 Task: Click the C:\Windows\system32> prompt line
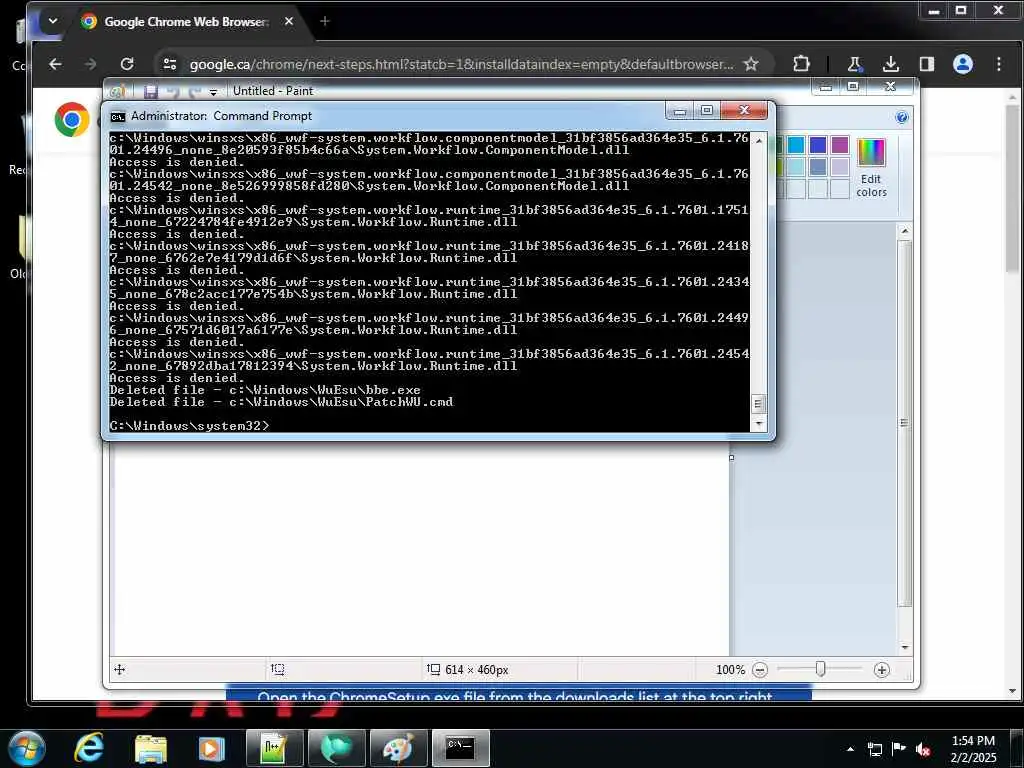pyautogui.click(x=189, y=426)
